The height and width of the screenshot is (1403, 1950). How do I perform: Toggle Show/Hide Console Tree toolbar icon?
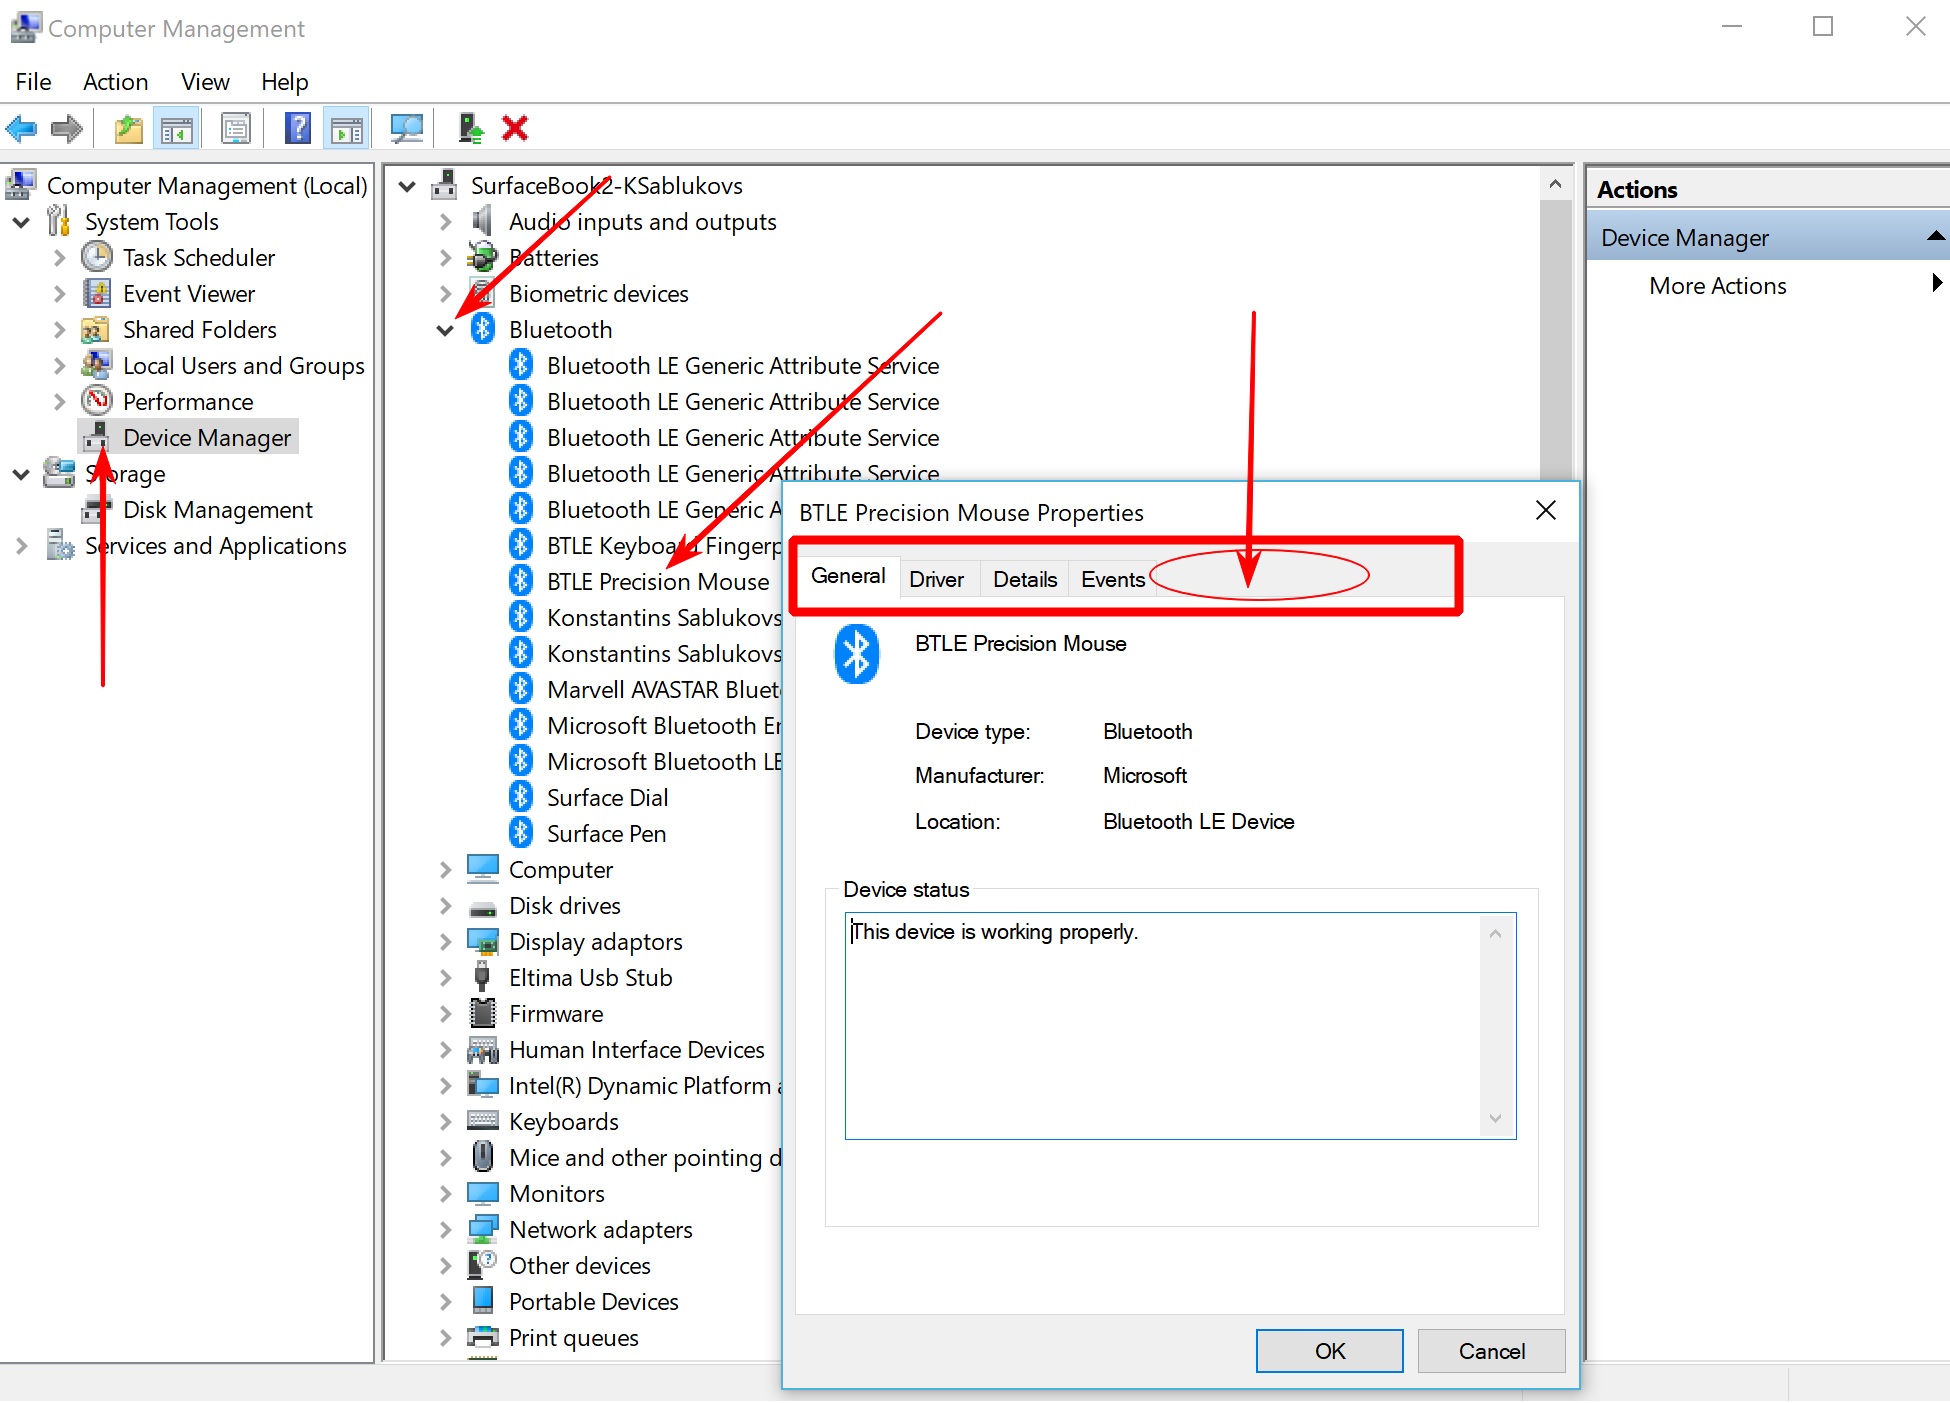[177, 129]
